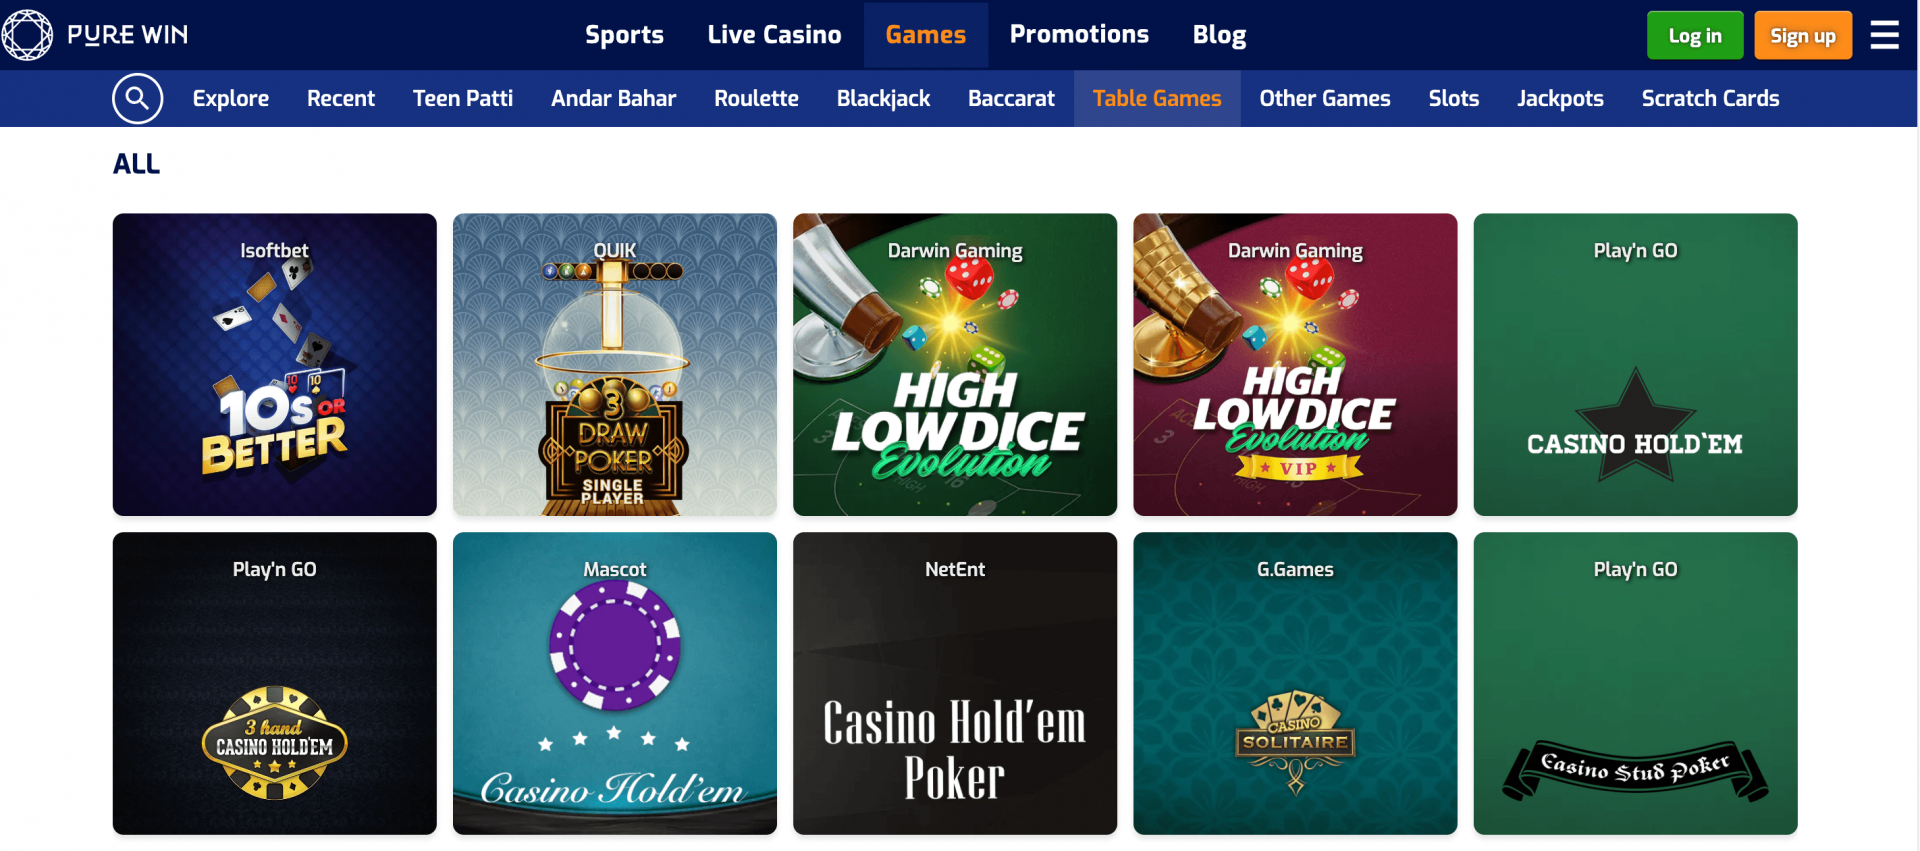Select the Teen Patti category
Screen dimensions: 1920x851
pos(463,98)
